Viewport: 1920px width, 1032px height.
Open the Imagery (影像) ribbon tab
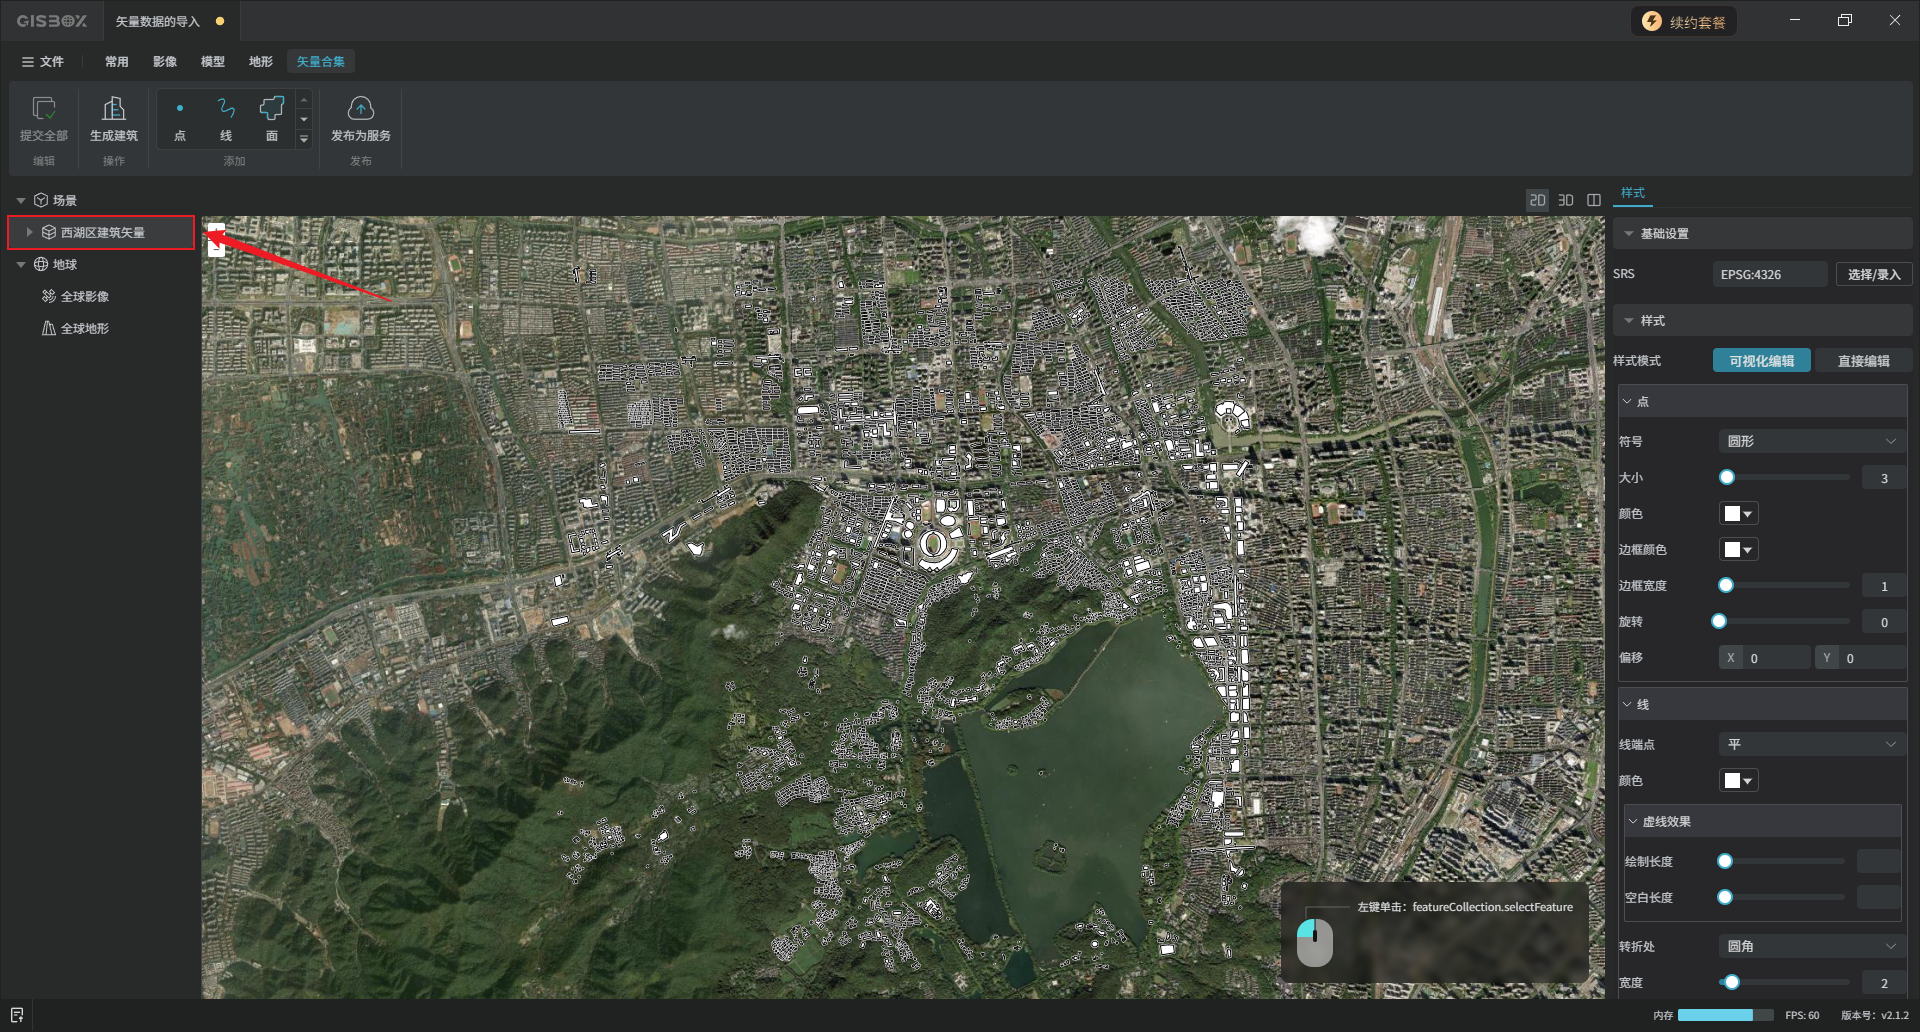[x=165, y=62]
